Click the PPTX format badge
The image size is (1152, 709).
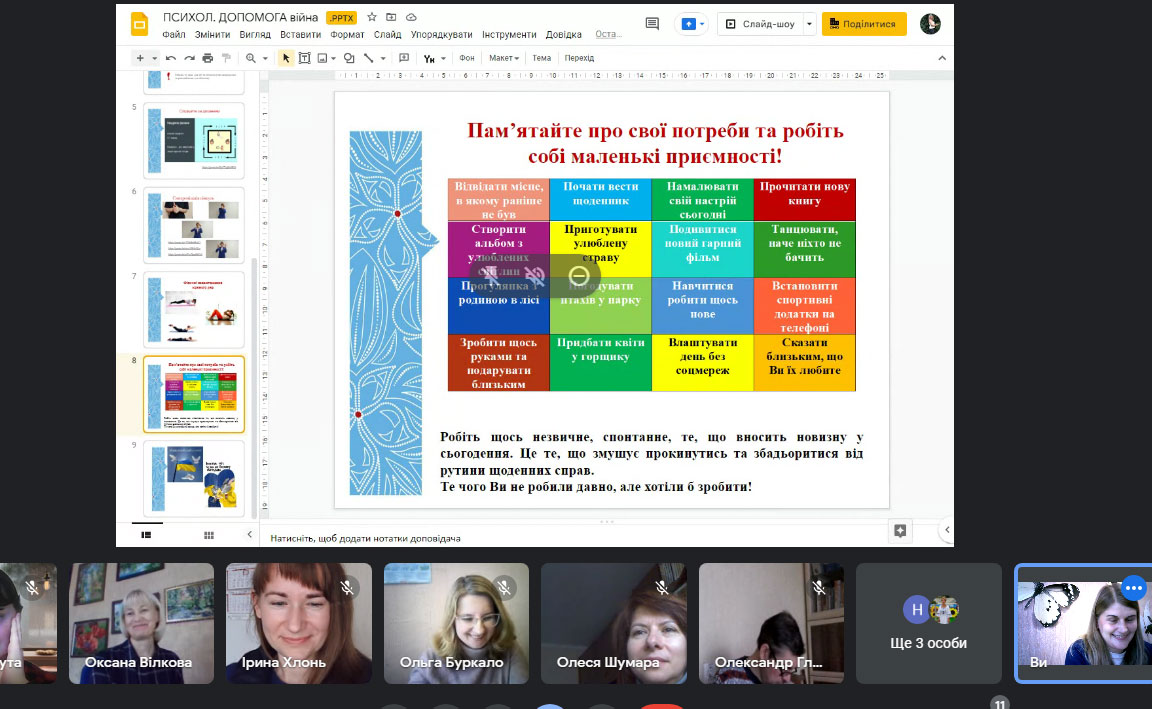[342, 18]
